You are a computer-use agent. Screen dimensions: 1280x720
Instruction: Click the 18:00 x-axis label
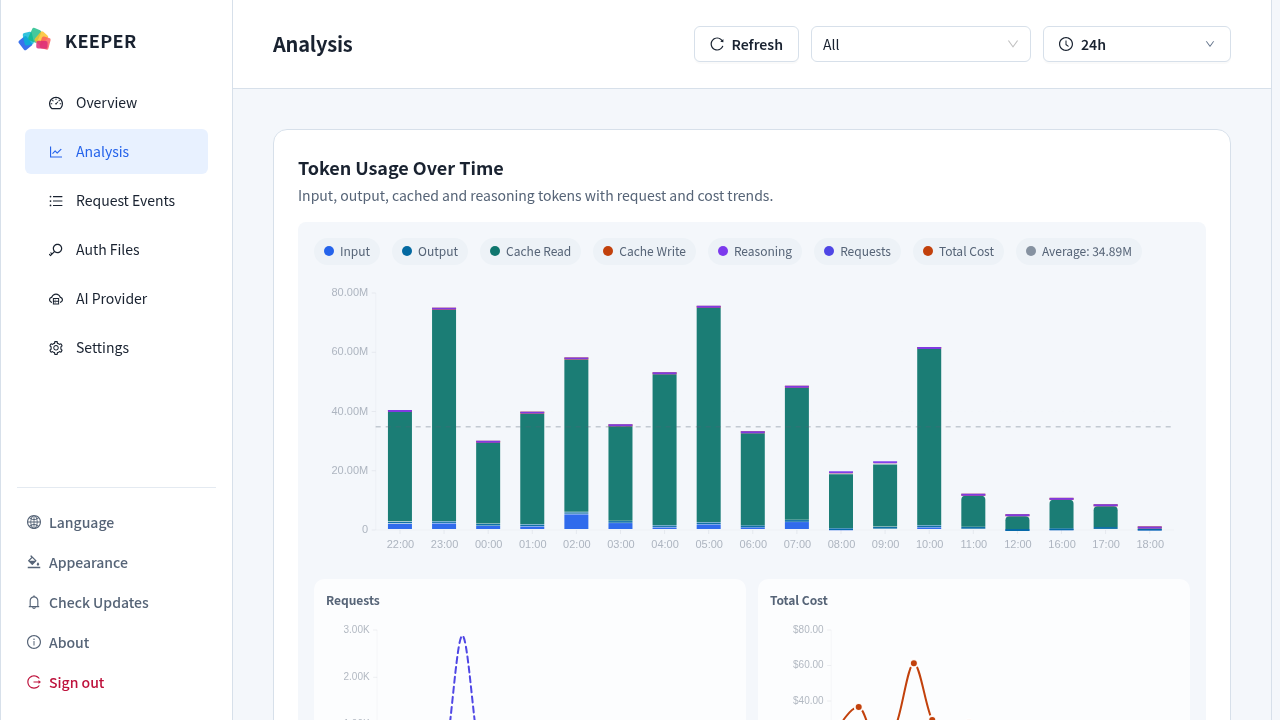(x=1150, y=544)
